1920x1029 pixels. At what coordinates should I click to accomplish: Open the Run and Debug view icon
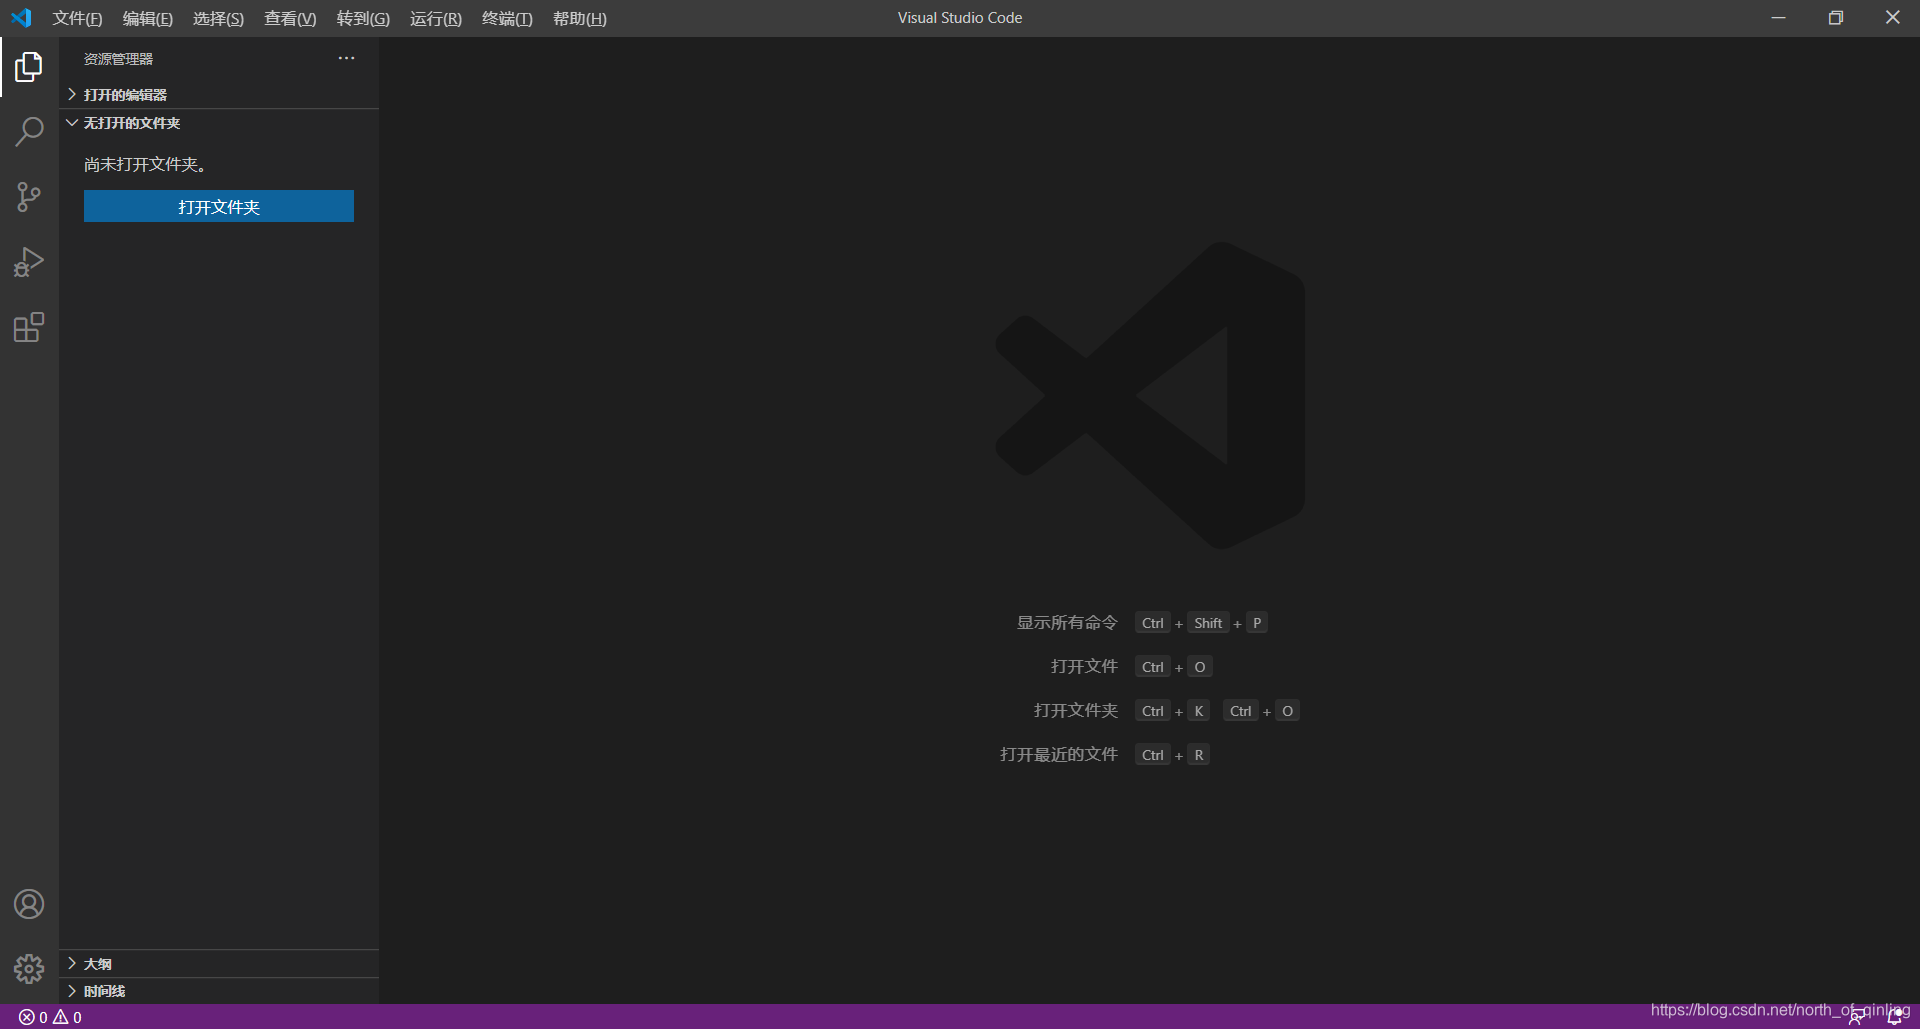(x=29, y=262)
